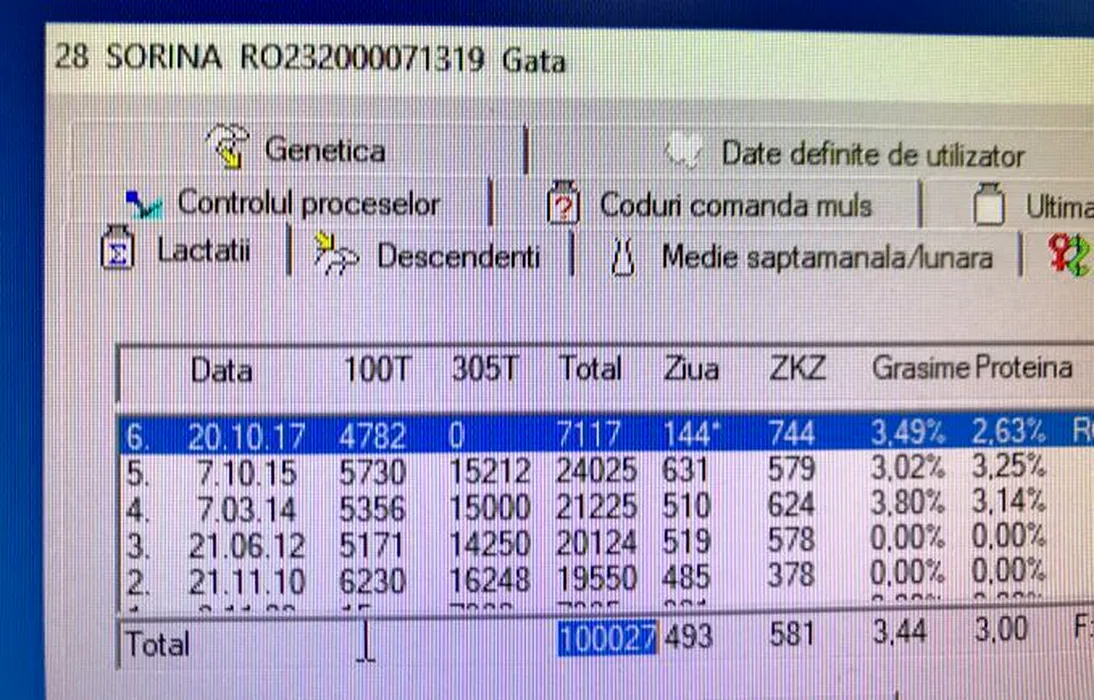Click the 305T value 16248
The height and width of the screenshot is (700, 1094).
coord(490,579)
